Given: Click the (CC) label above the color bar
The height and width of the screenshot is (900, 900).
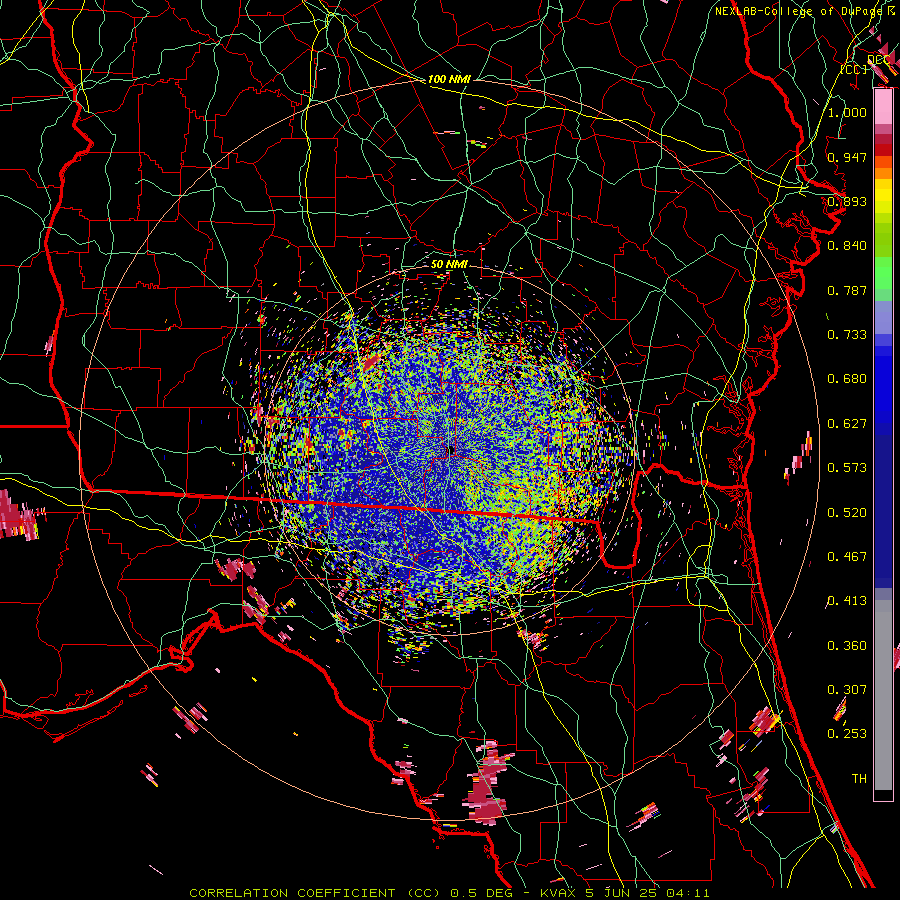Looking at the screenshot, I should (854, 69).
